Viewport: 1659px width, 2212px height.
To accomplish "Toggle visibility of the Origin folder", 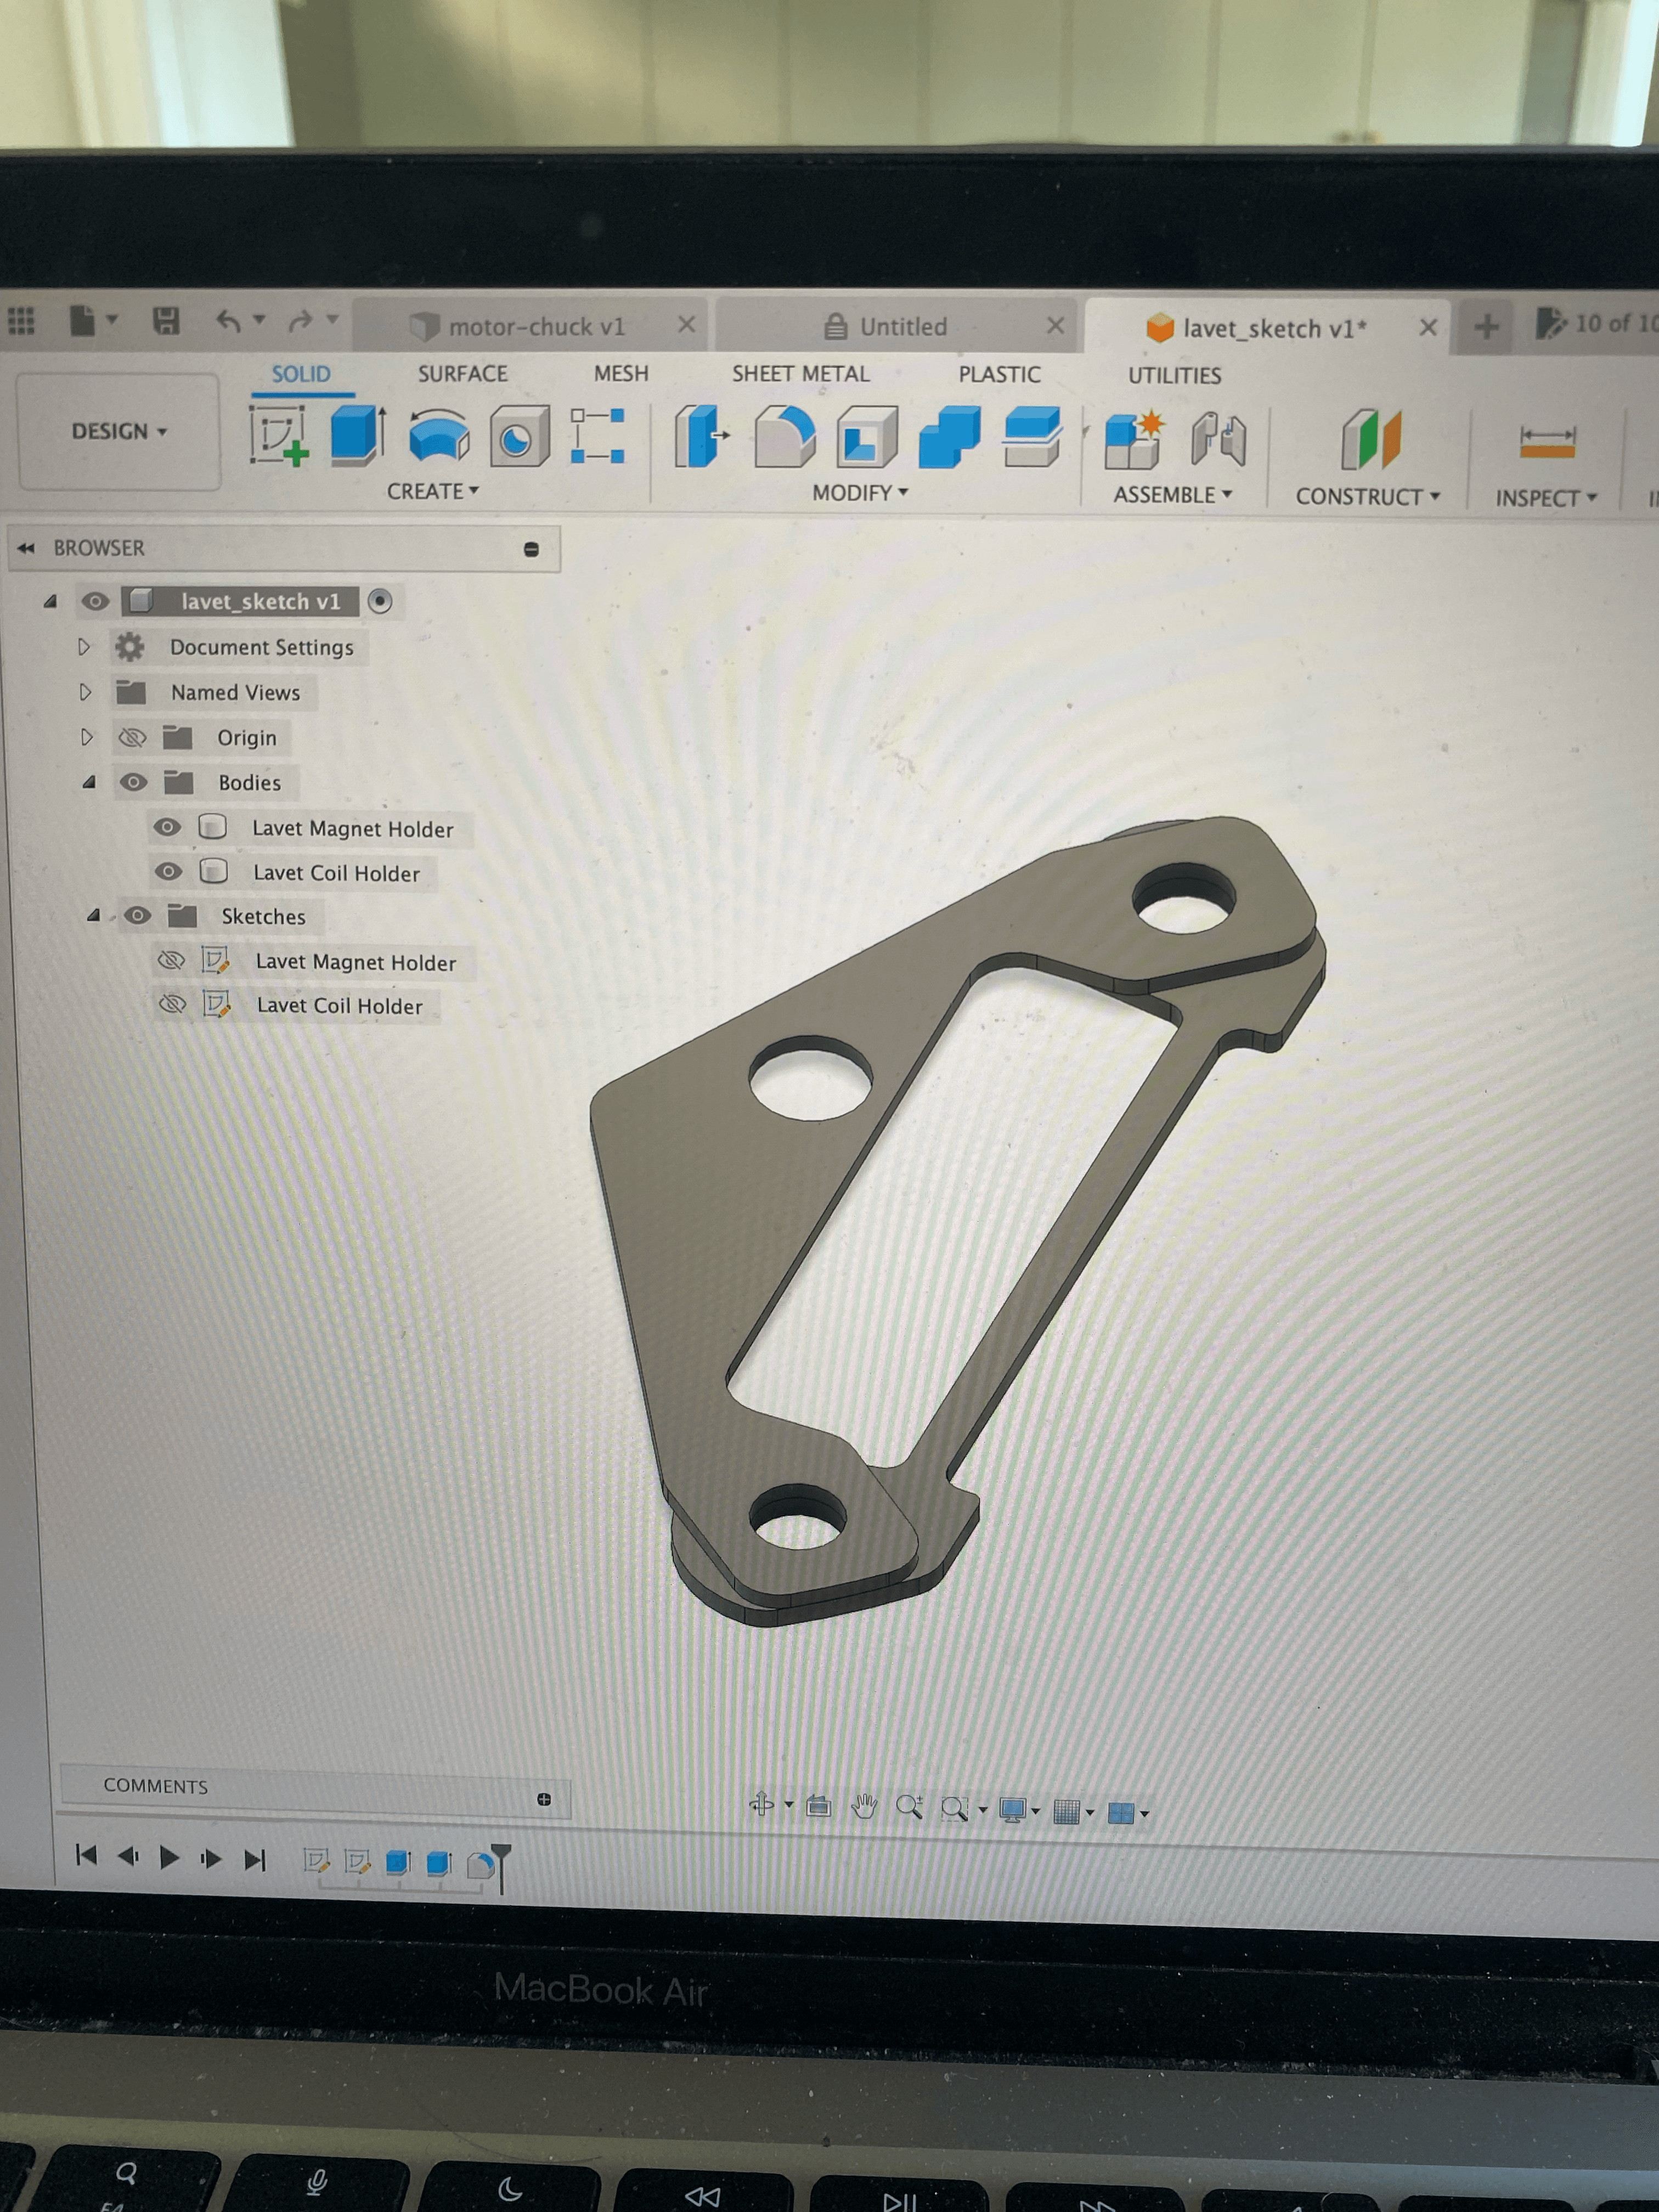I will click(x=132, y=738).
